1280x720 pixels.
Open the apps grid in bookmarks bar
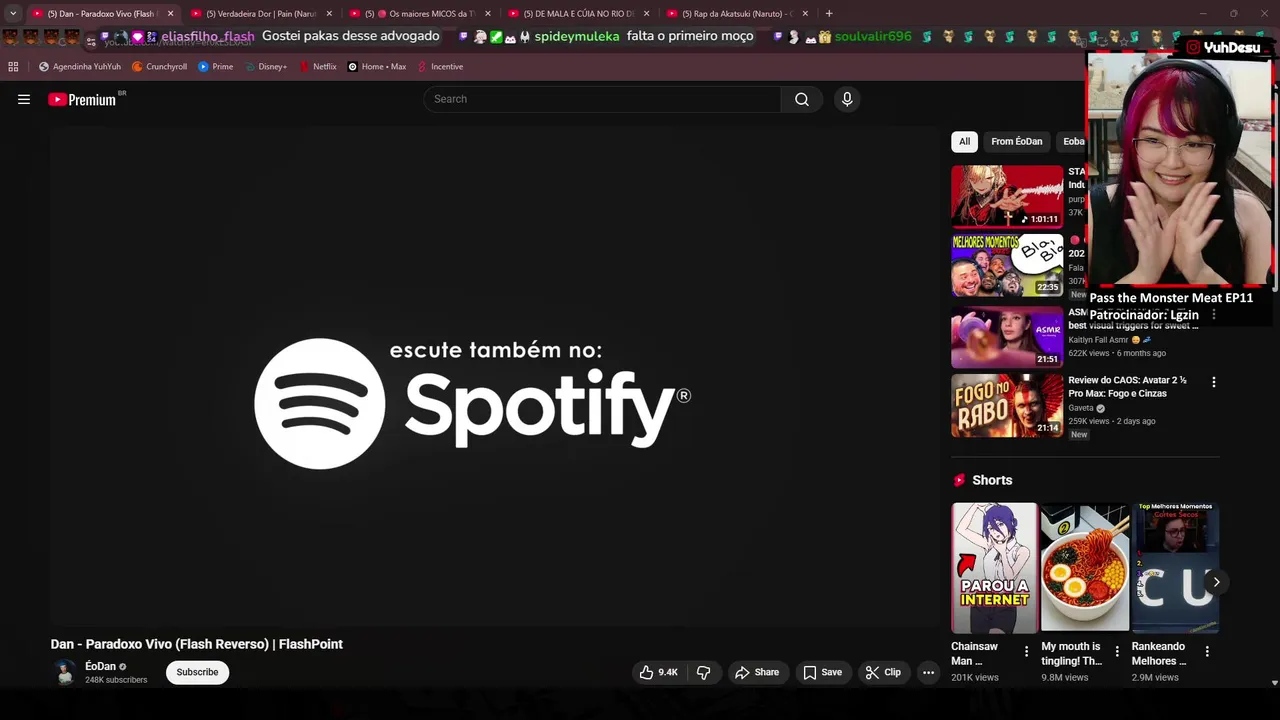(13, 67)
